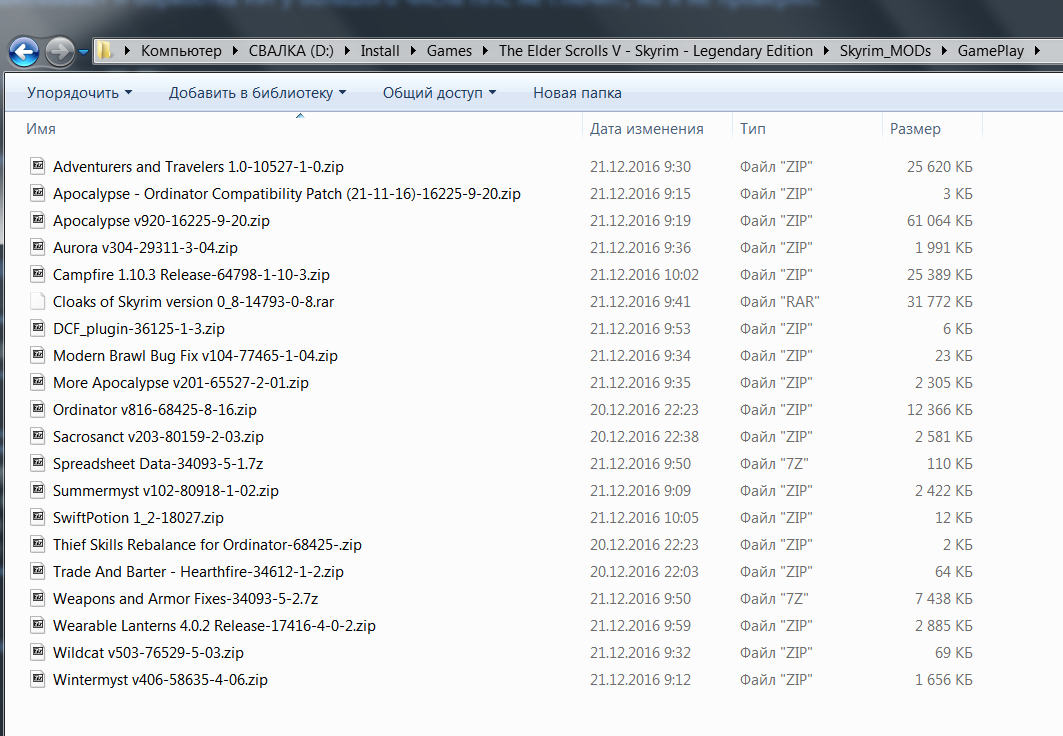Screen dimensions: 1063x736
Task: Click the folder icon in the address bar
Action: click(x=104, y=51)
